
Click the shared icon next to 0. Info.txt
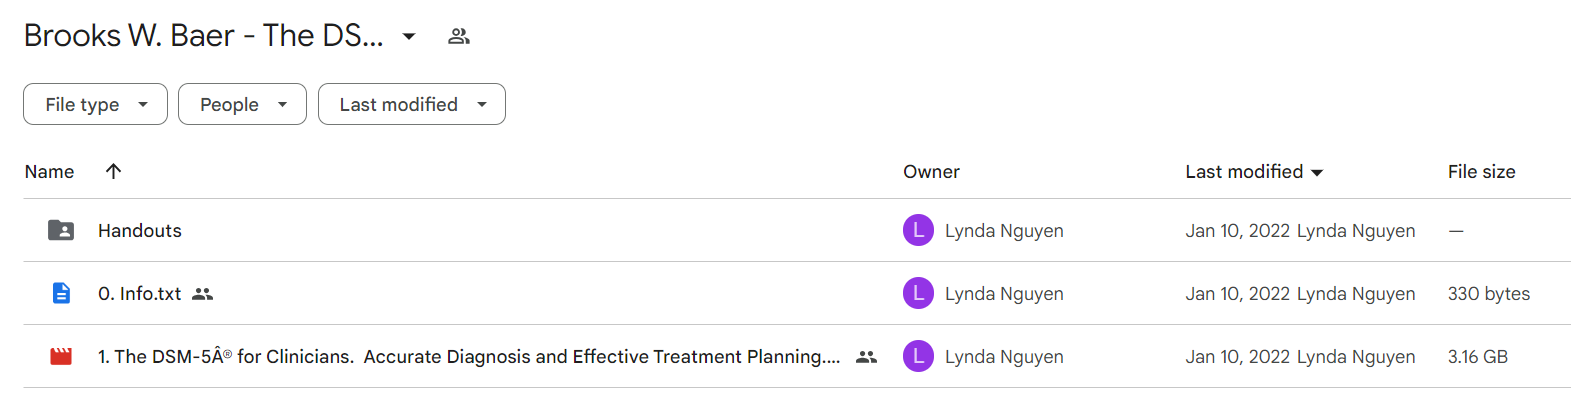click(x=203, y=294)
